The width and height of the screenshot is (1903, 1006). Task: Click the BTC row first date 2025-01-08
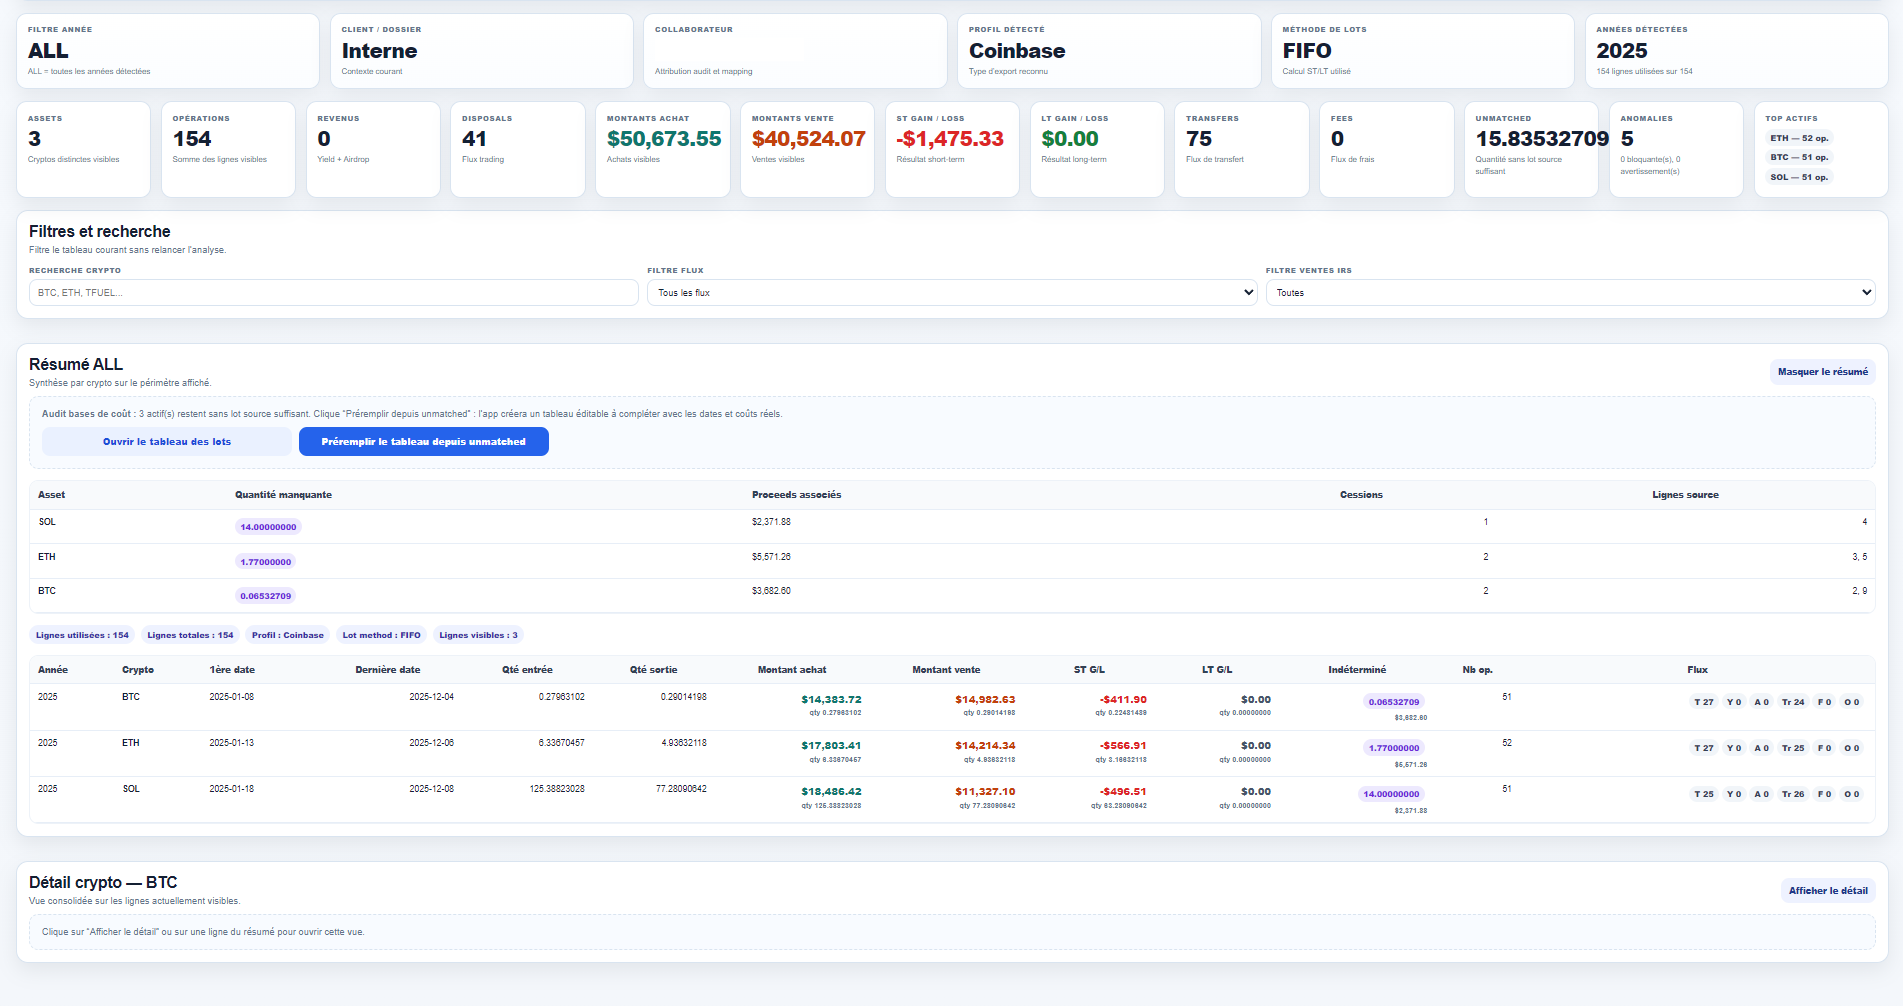point(231,697)
